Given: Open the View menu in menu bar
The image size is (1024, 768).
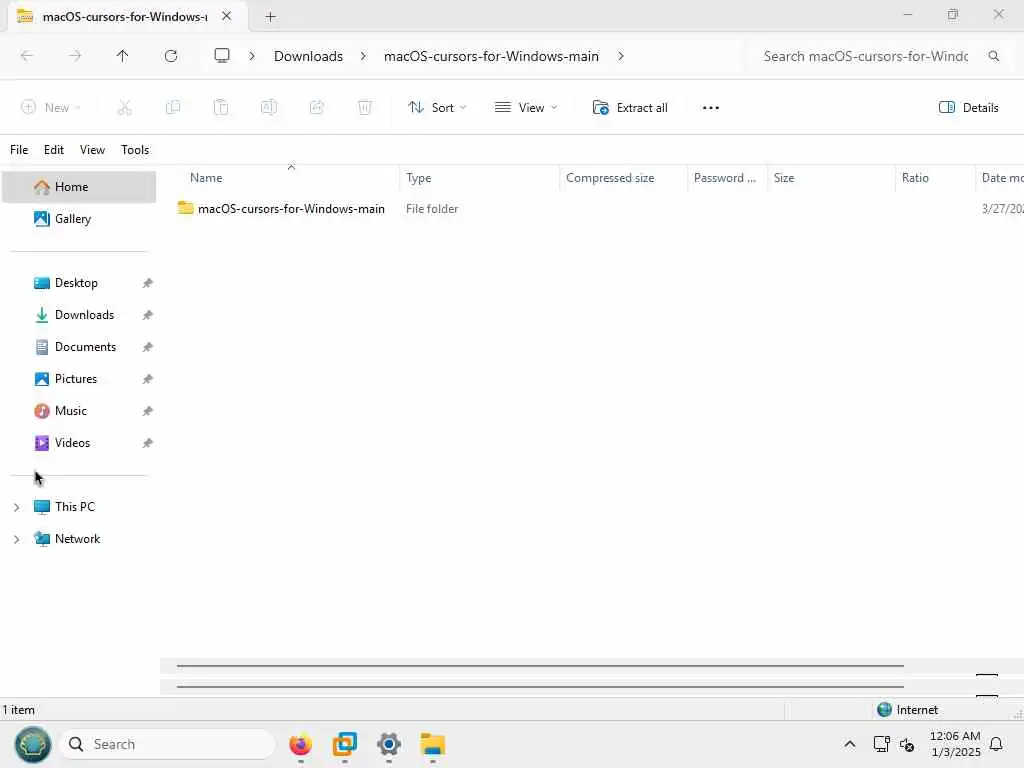Looking at the screenshot, I should 92,150.
